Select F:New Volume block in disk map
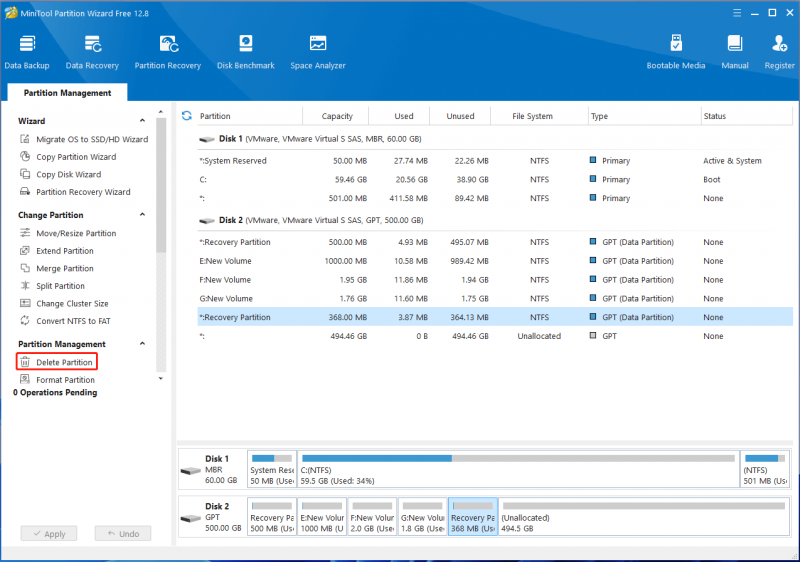The image size is (800, 562). click(x=372, y=516)
